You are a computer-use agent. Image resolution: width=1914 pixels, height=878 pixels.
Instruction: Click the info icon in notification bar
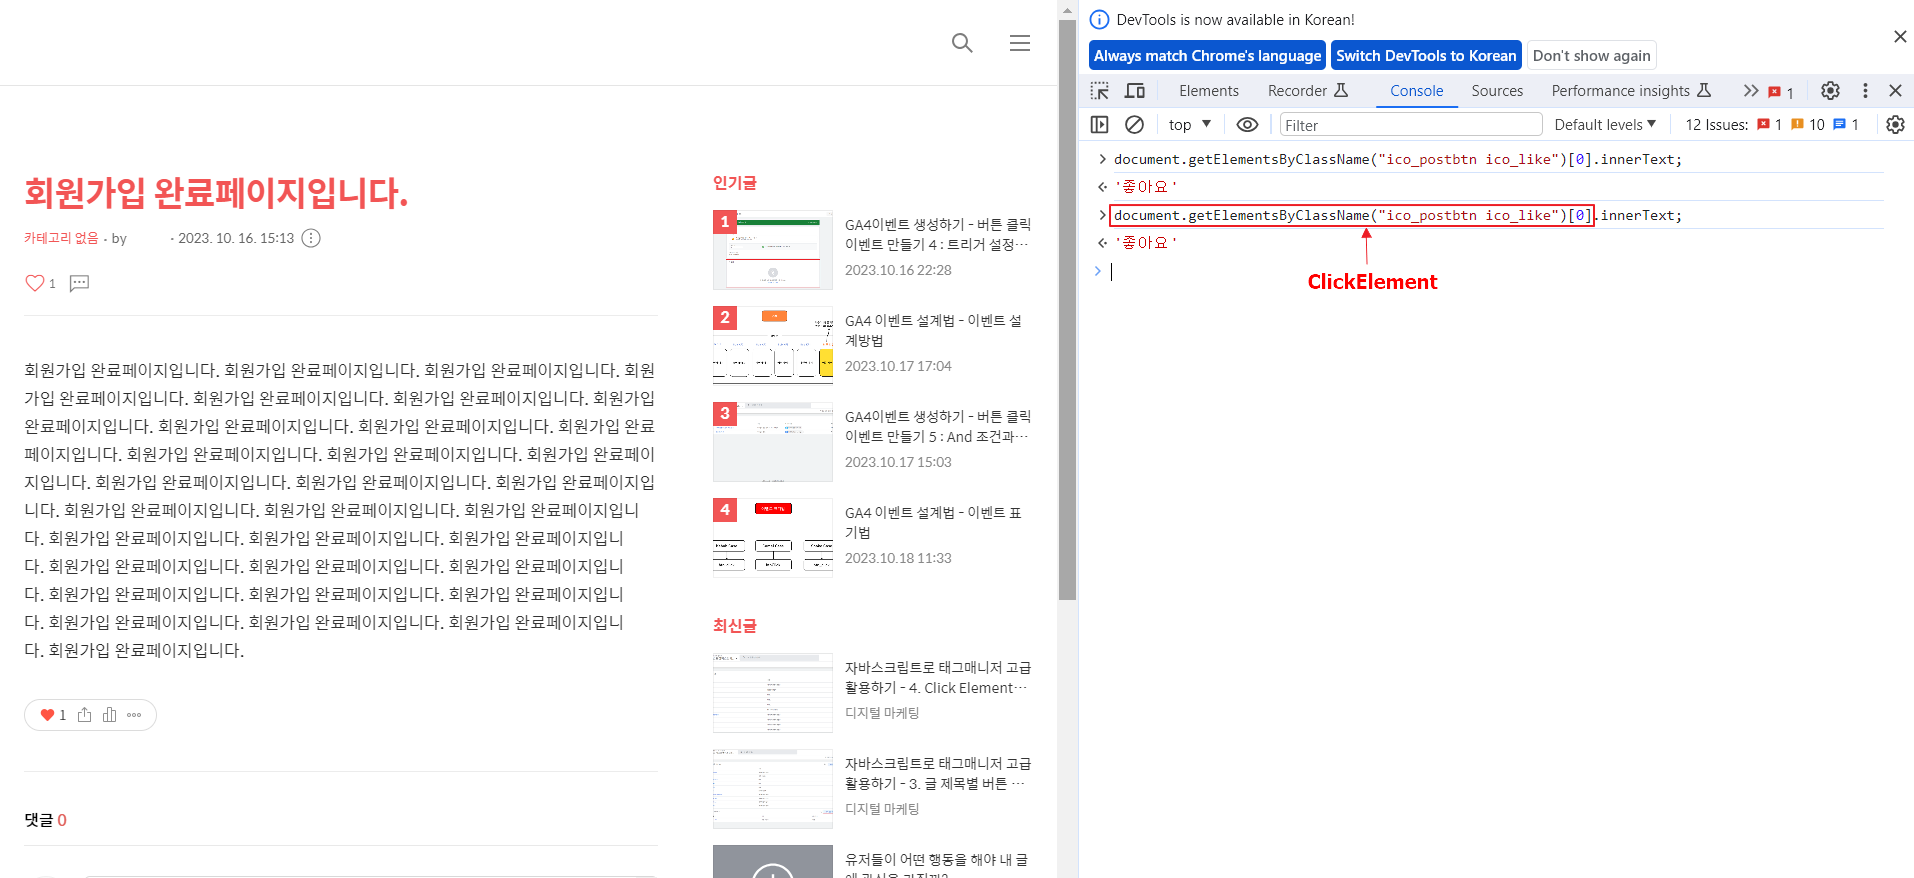point(1099,20)
